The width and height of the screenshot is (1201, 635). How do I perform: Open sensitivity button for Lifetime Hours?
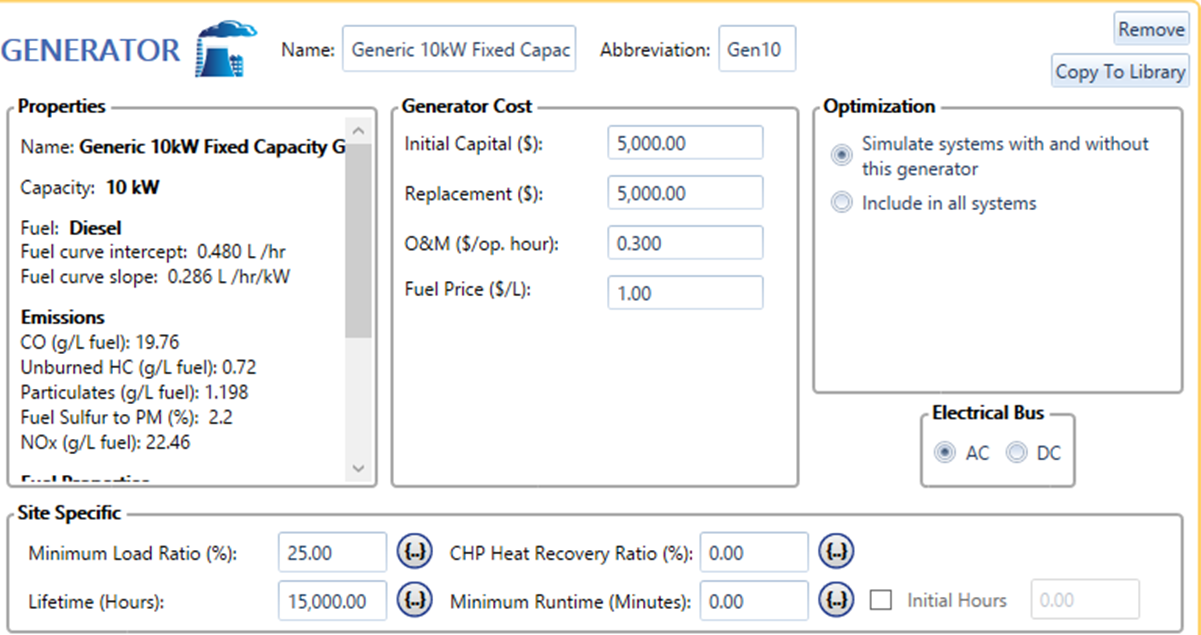415,600
